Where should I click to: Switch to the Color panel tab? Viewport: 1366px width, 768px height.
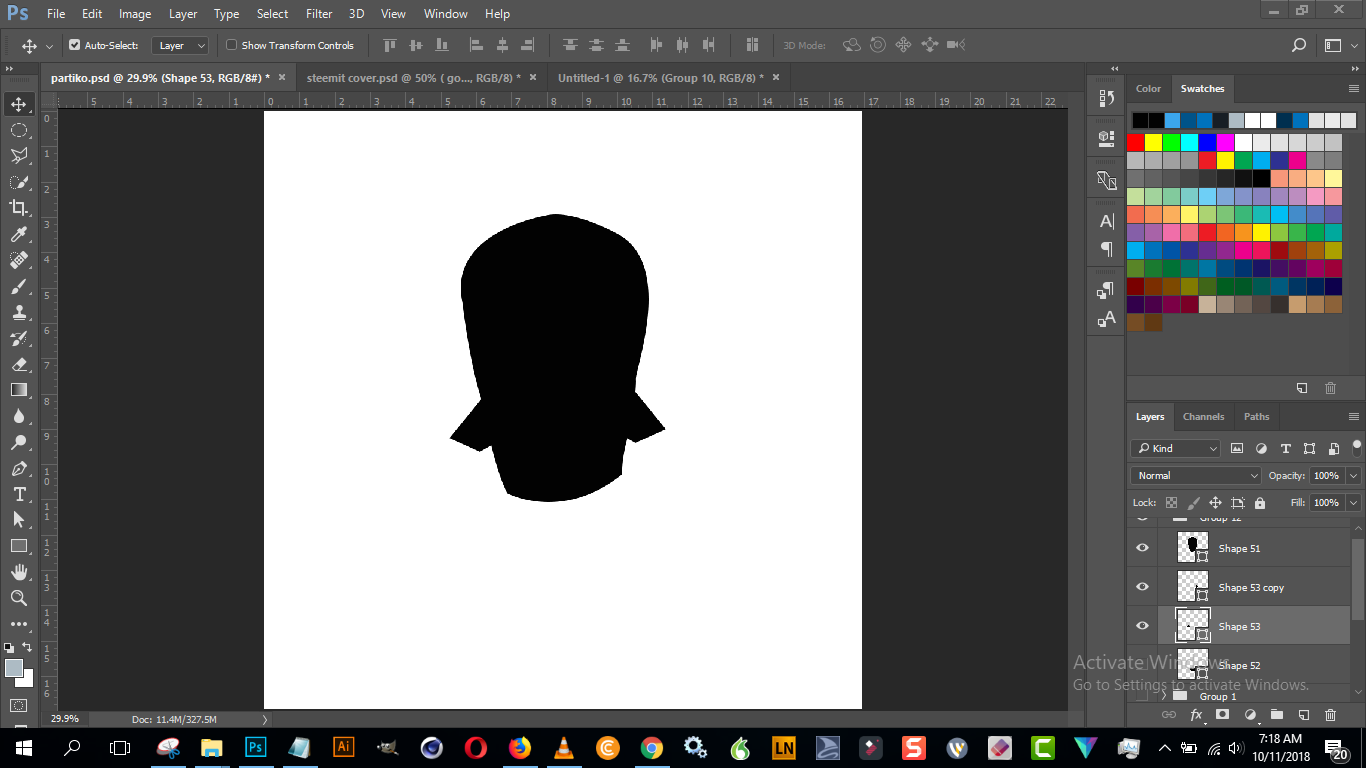tap(1149, 89)
